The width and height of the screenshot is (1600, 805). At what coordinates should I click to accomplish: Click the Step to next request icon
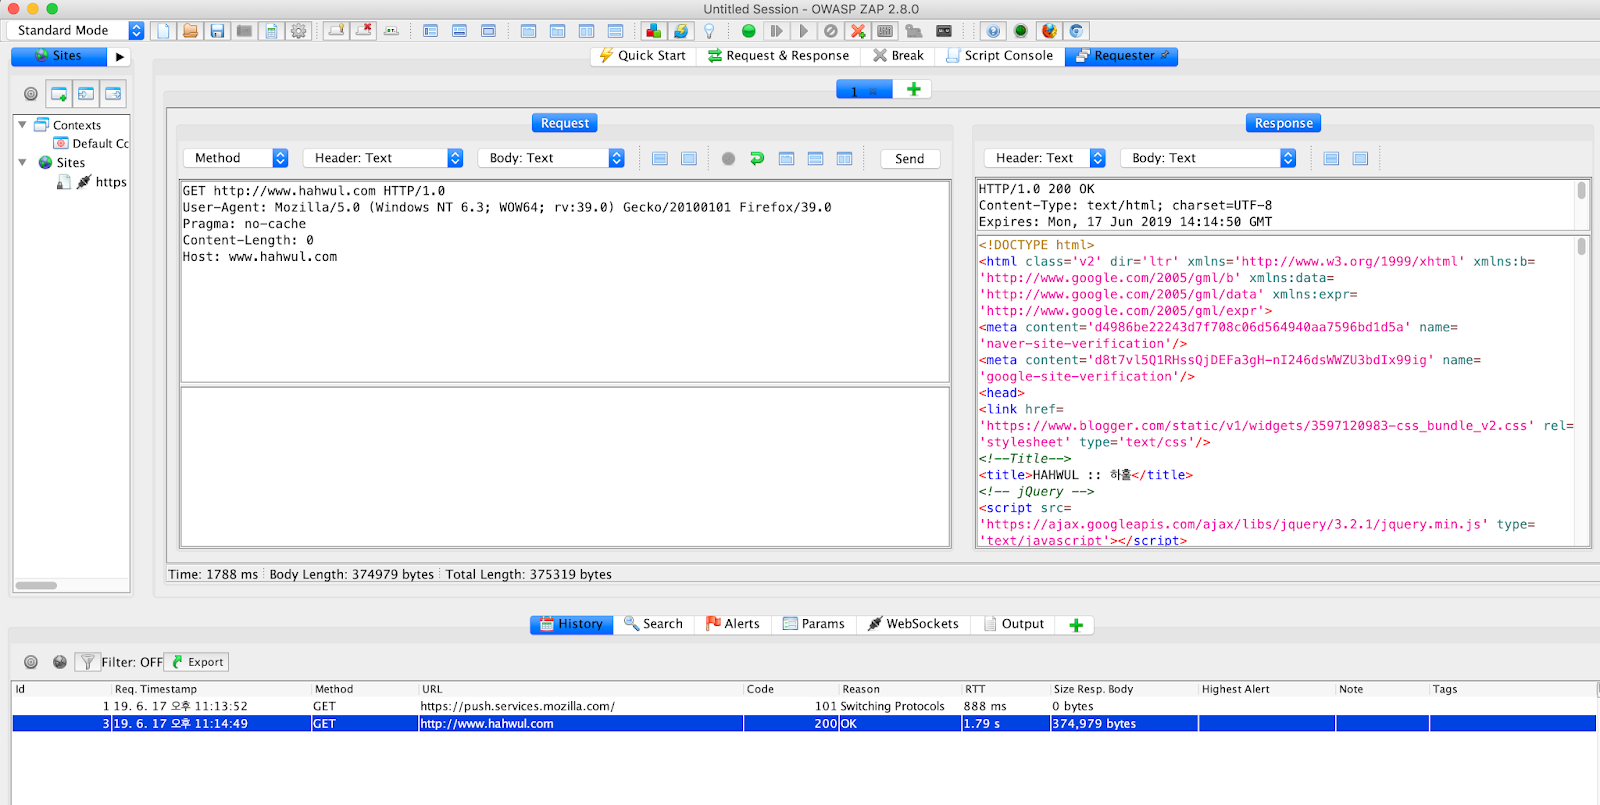[x=776, y=31]
